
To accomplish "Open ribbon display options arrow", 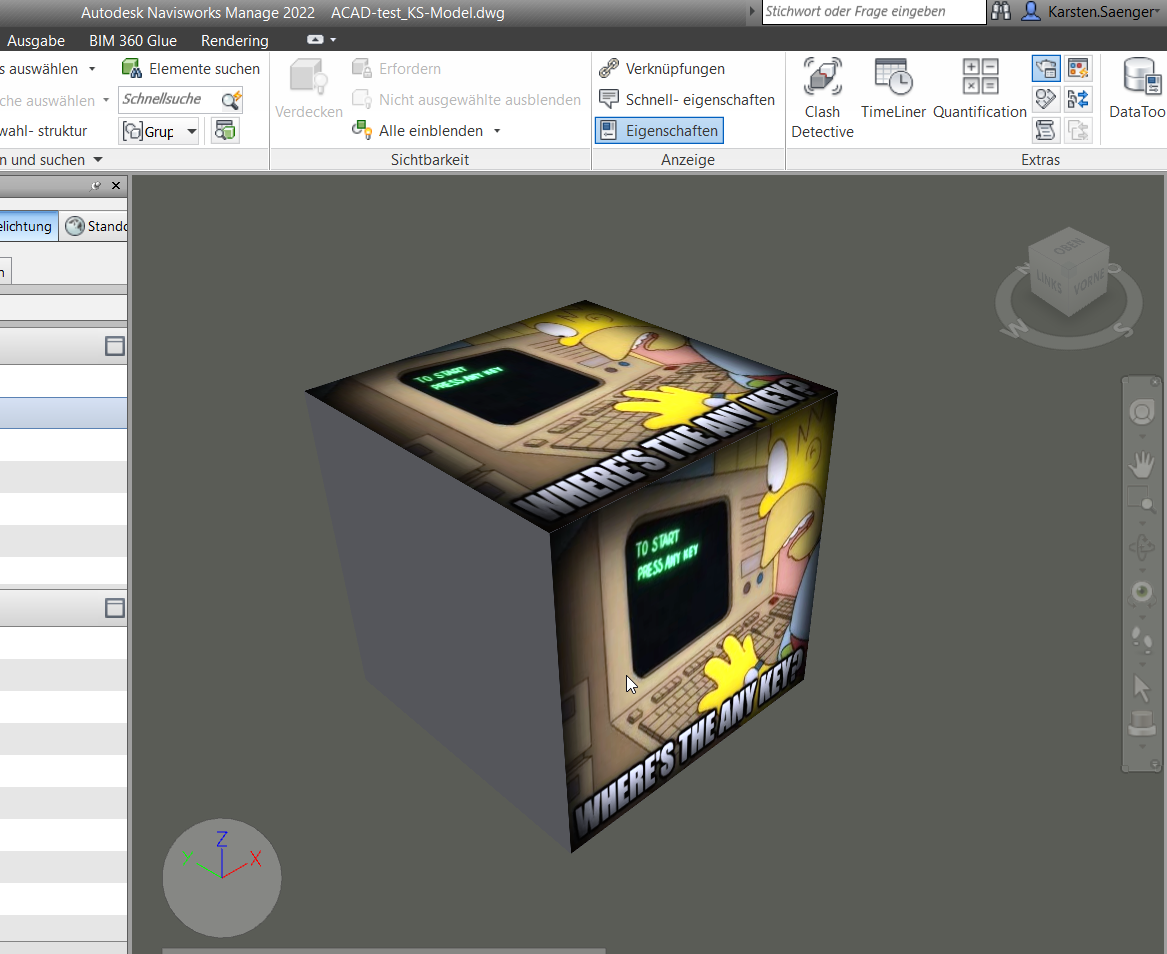I will pyautogui.click(x=333, y=39).
